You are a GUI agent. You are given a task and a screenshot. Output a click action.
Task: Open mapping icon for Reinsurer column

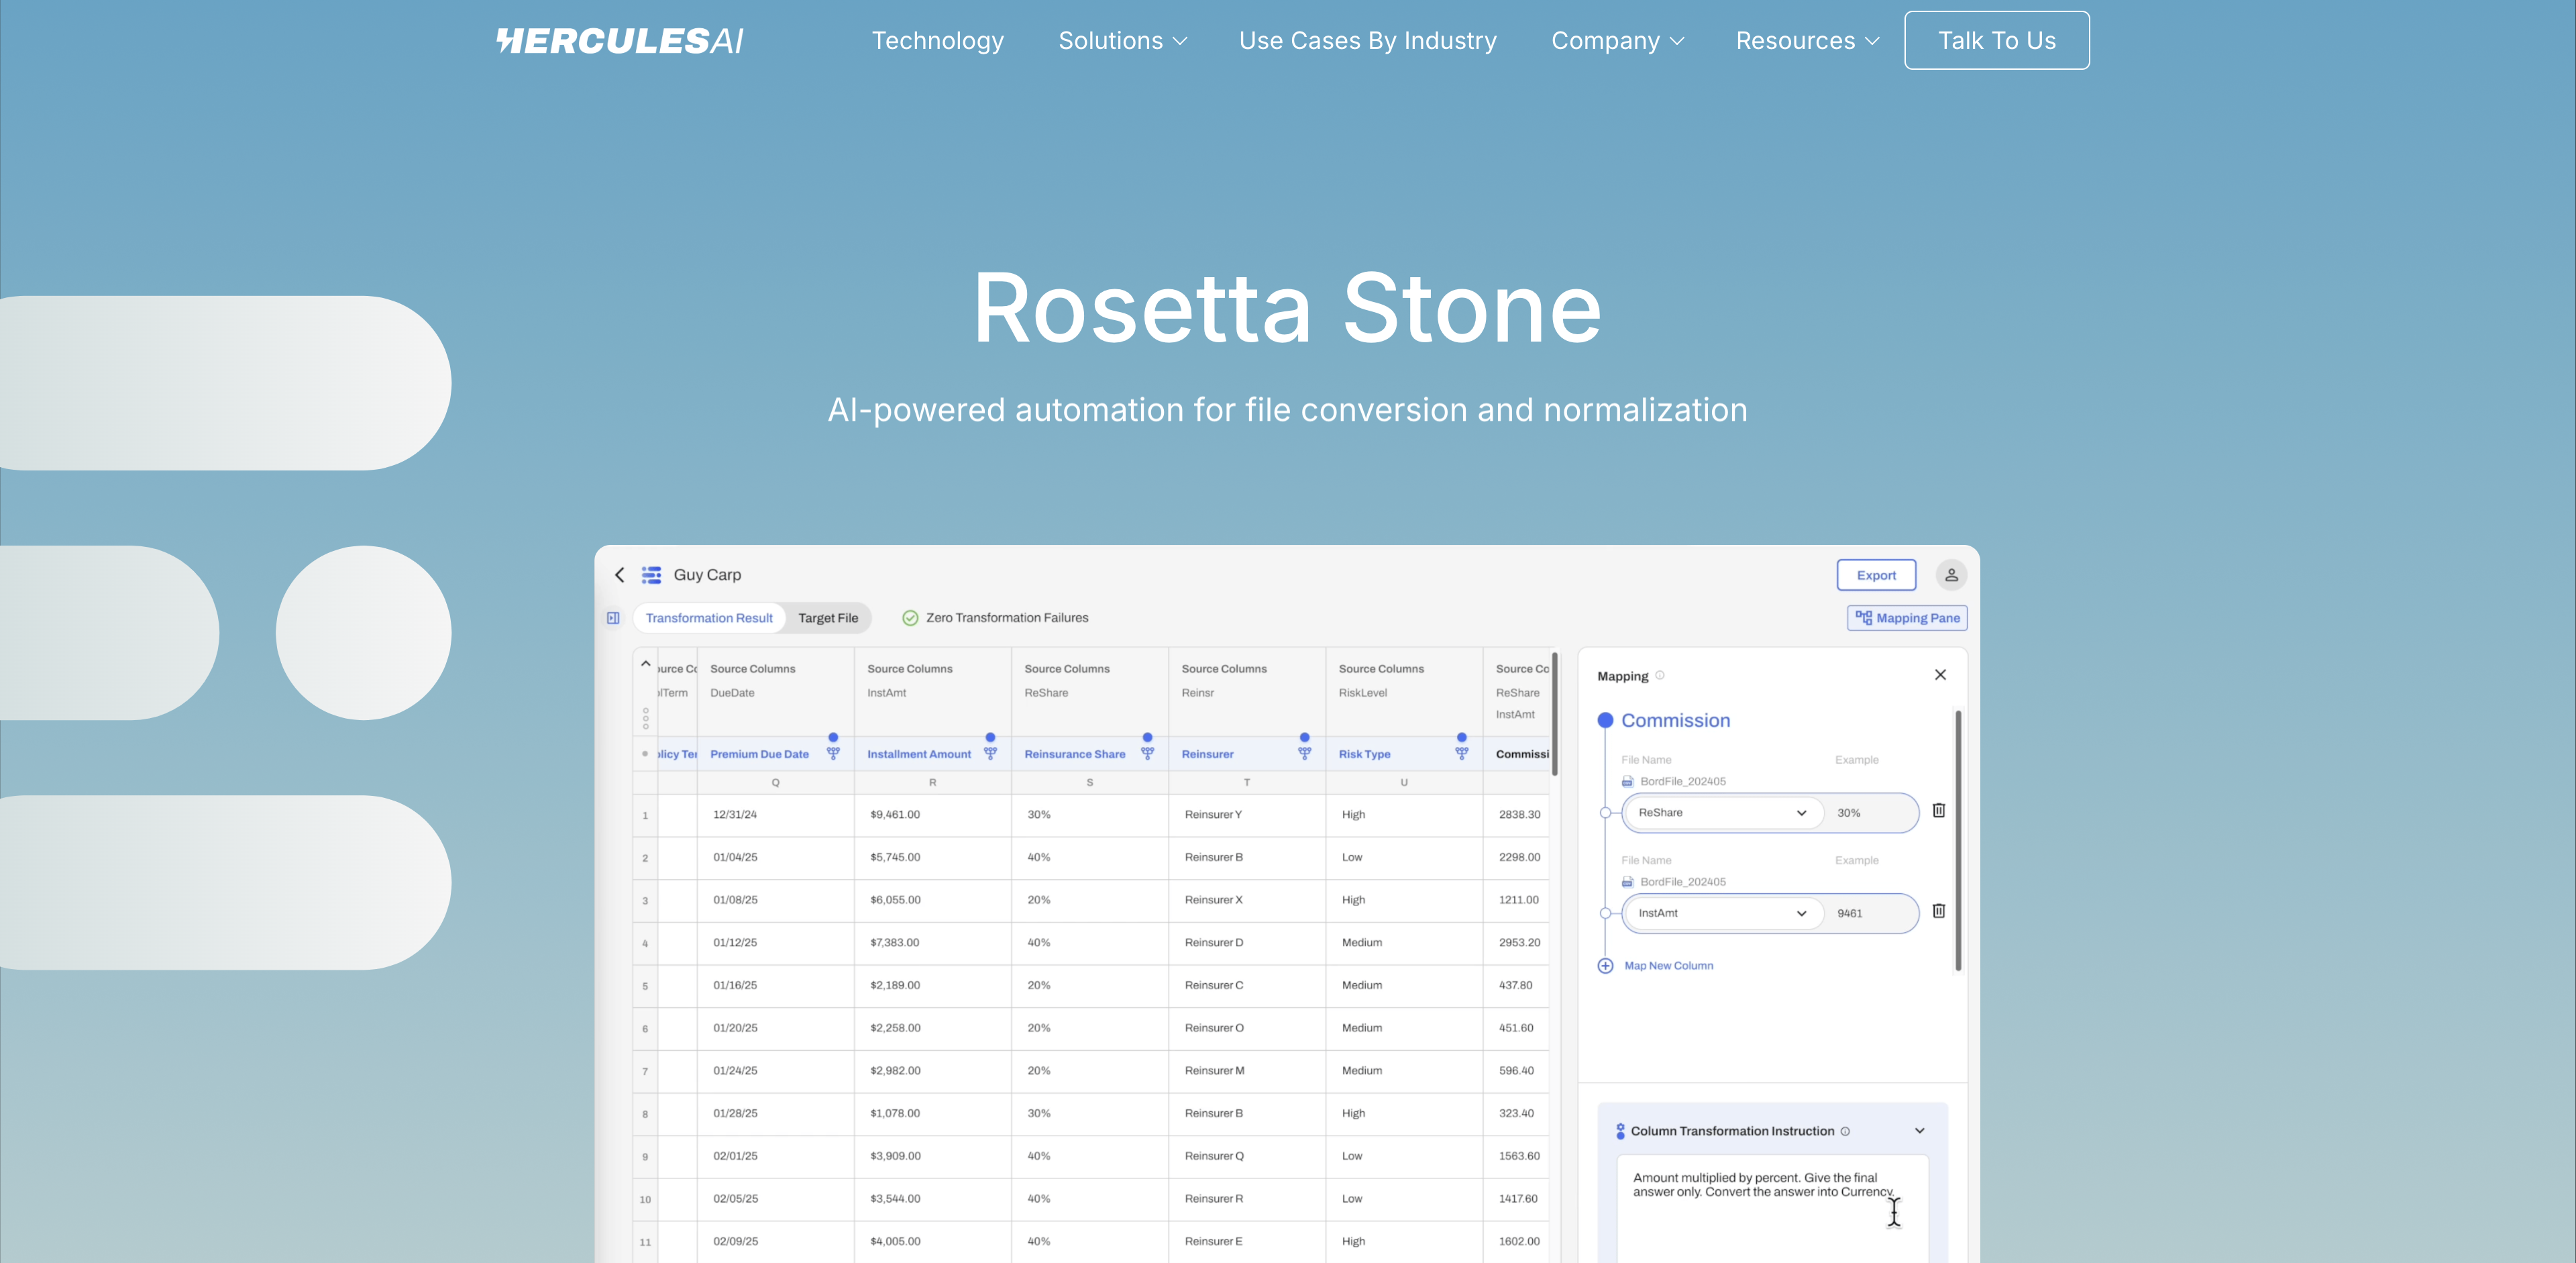(1304, 753)
